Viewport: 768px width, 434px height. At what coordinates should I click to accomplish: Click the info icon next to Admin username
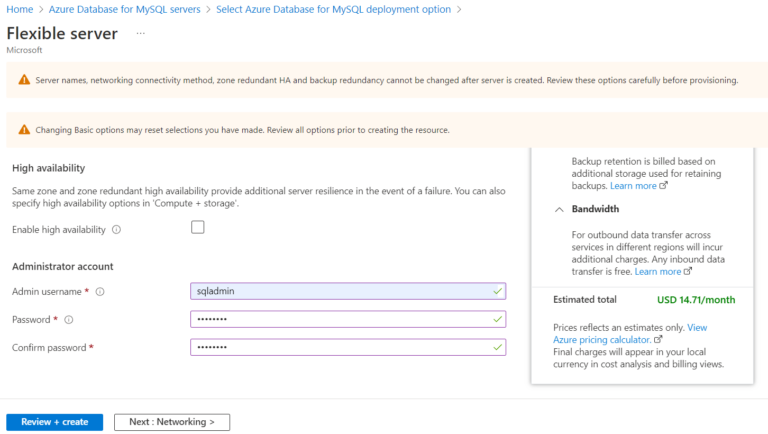(x=100, y=292)
